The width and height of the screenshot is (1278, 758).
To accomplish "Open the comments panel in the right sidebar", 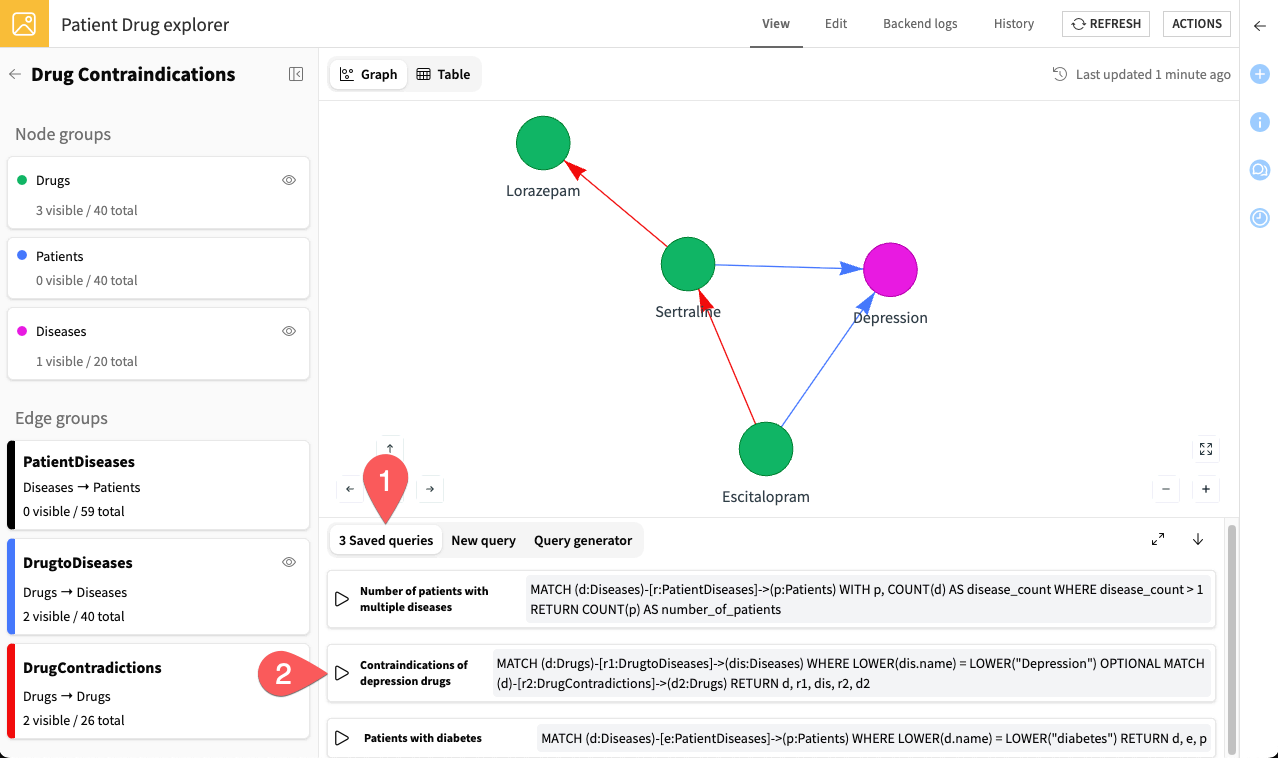I will pyautogui.click(x=1259, y=170).
